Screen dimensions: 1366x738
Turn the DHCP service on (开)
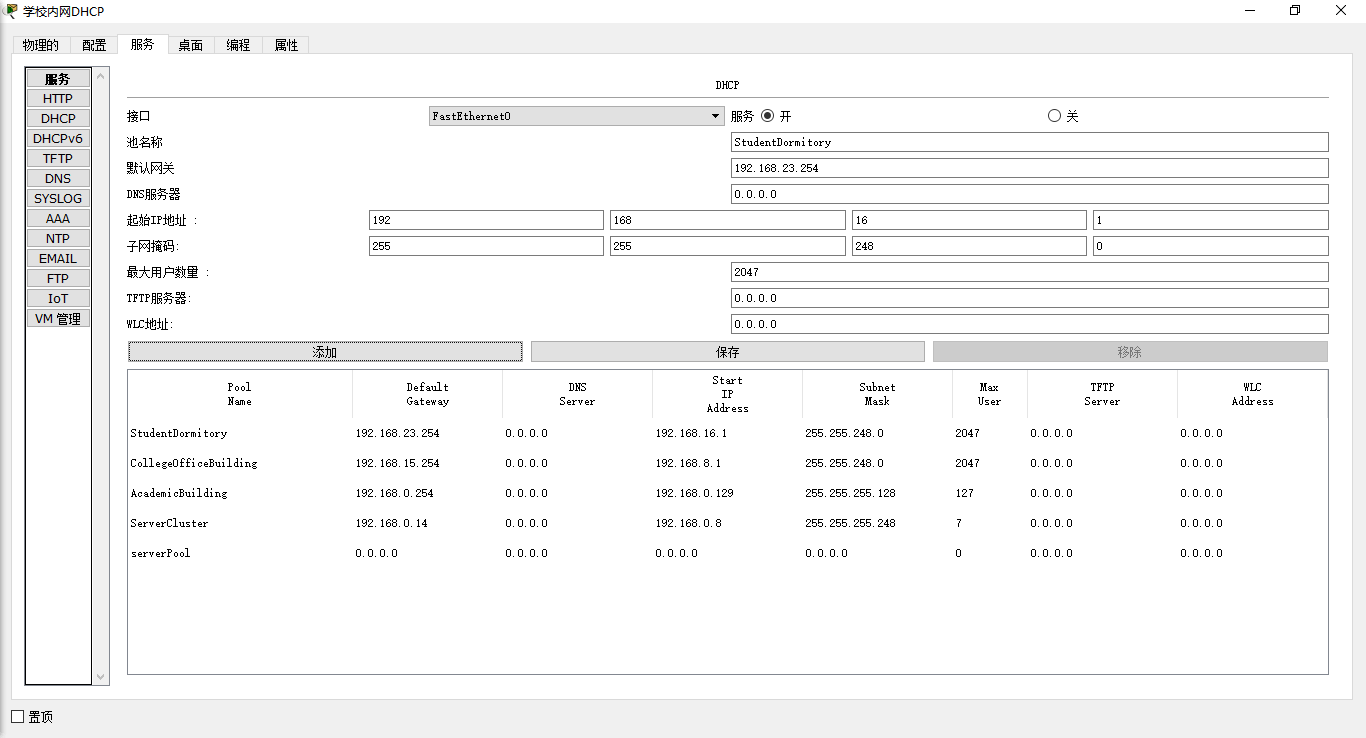point(768,116)
